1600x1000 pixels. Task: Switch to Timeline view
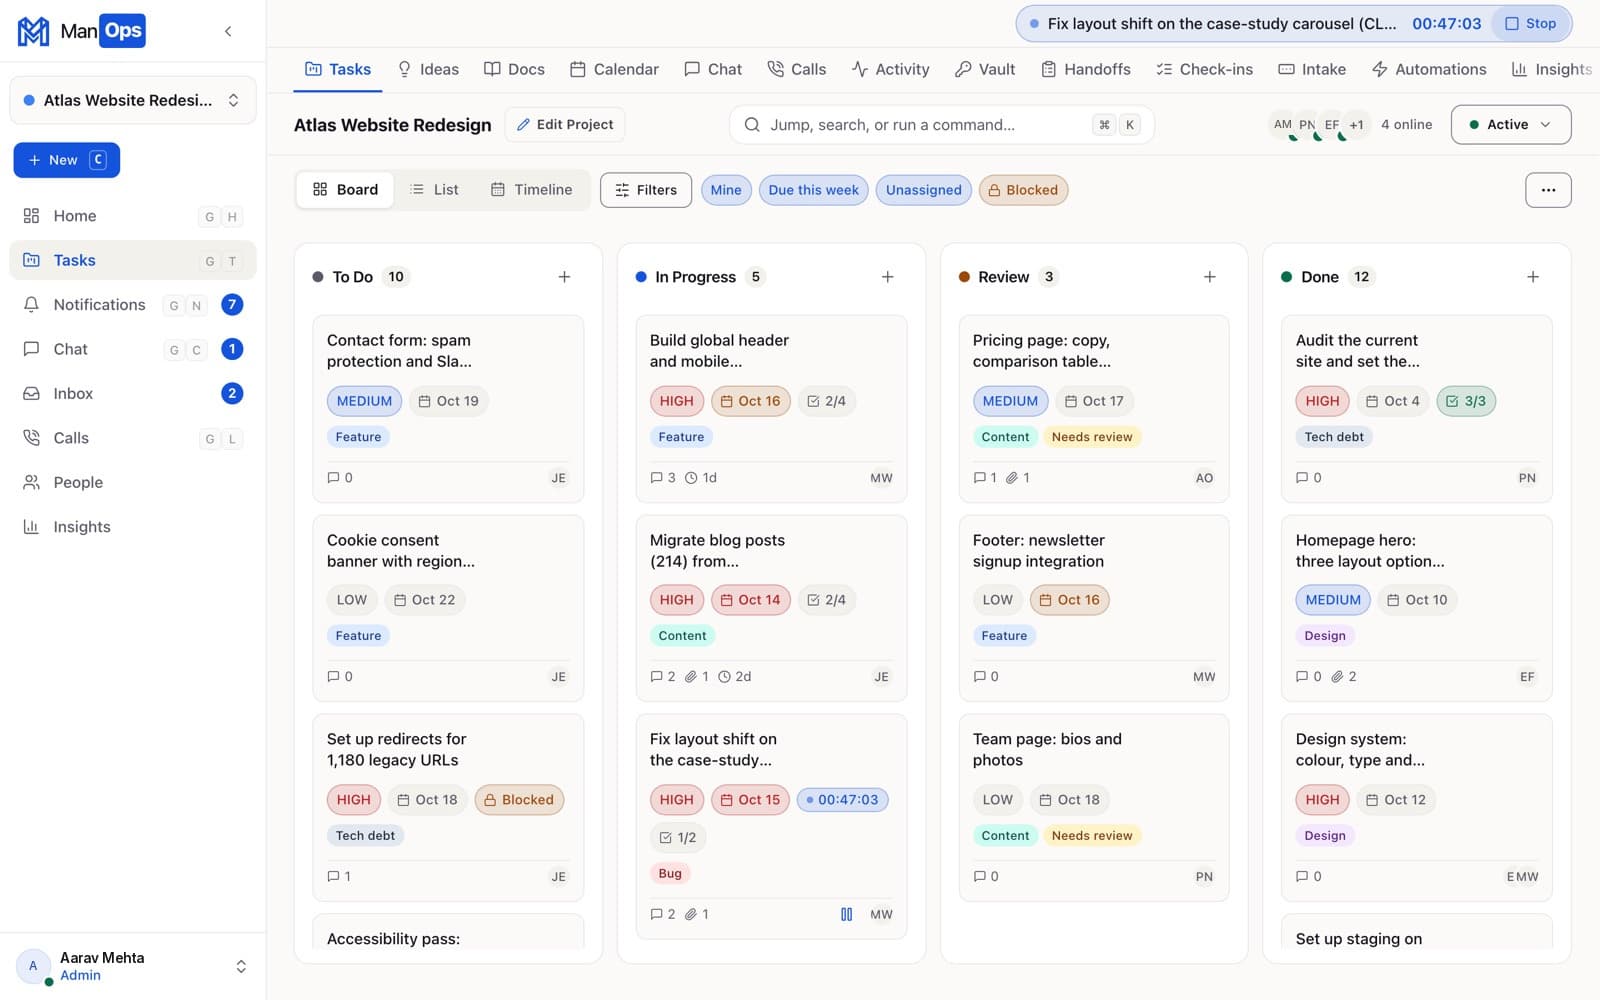(x=532, y=190)
